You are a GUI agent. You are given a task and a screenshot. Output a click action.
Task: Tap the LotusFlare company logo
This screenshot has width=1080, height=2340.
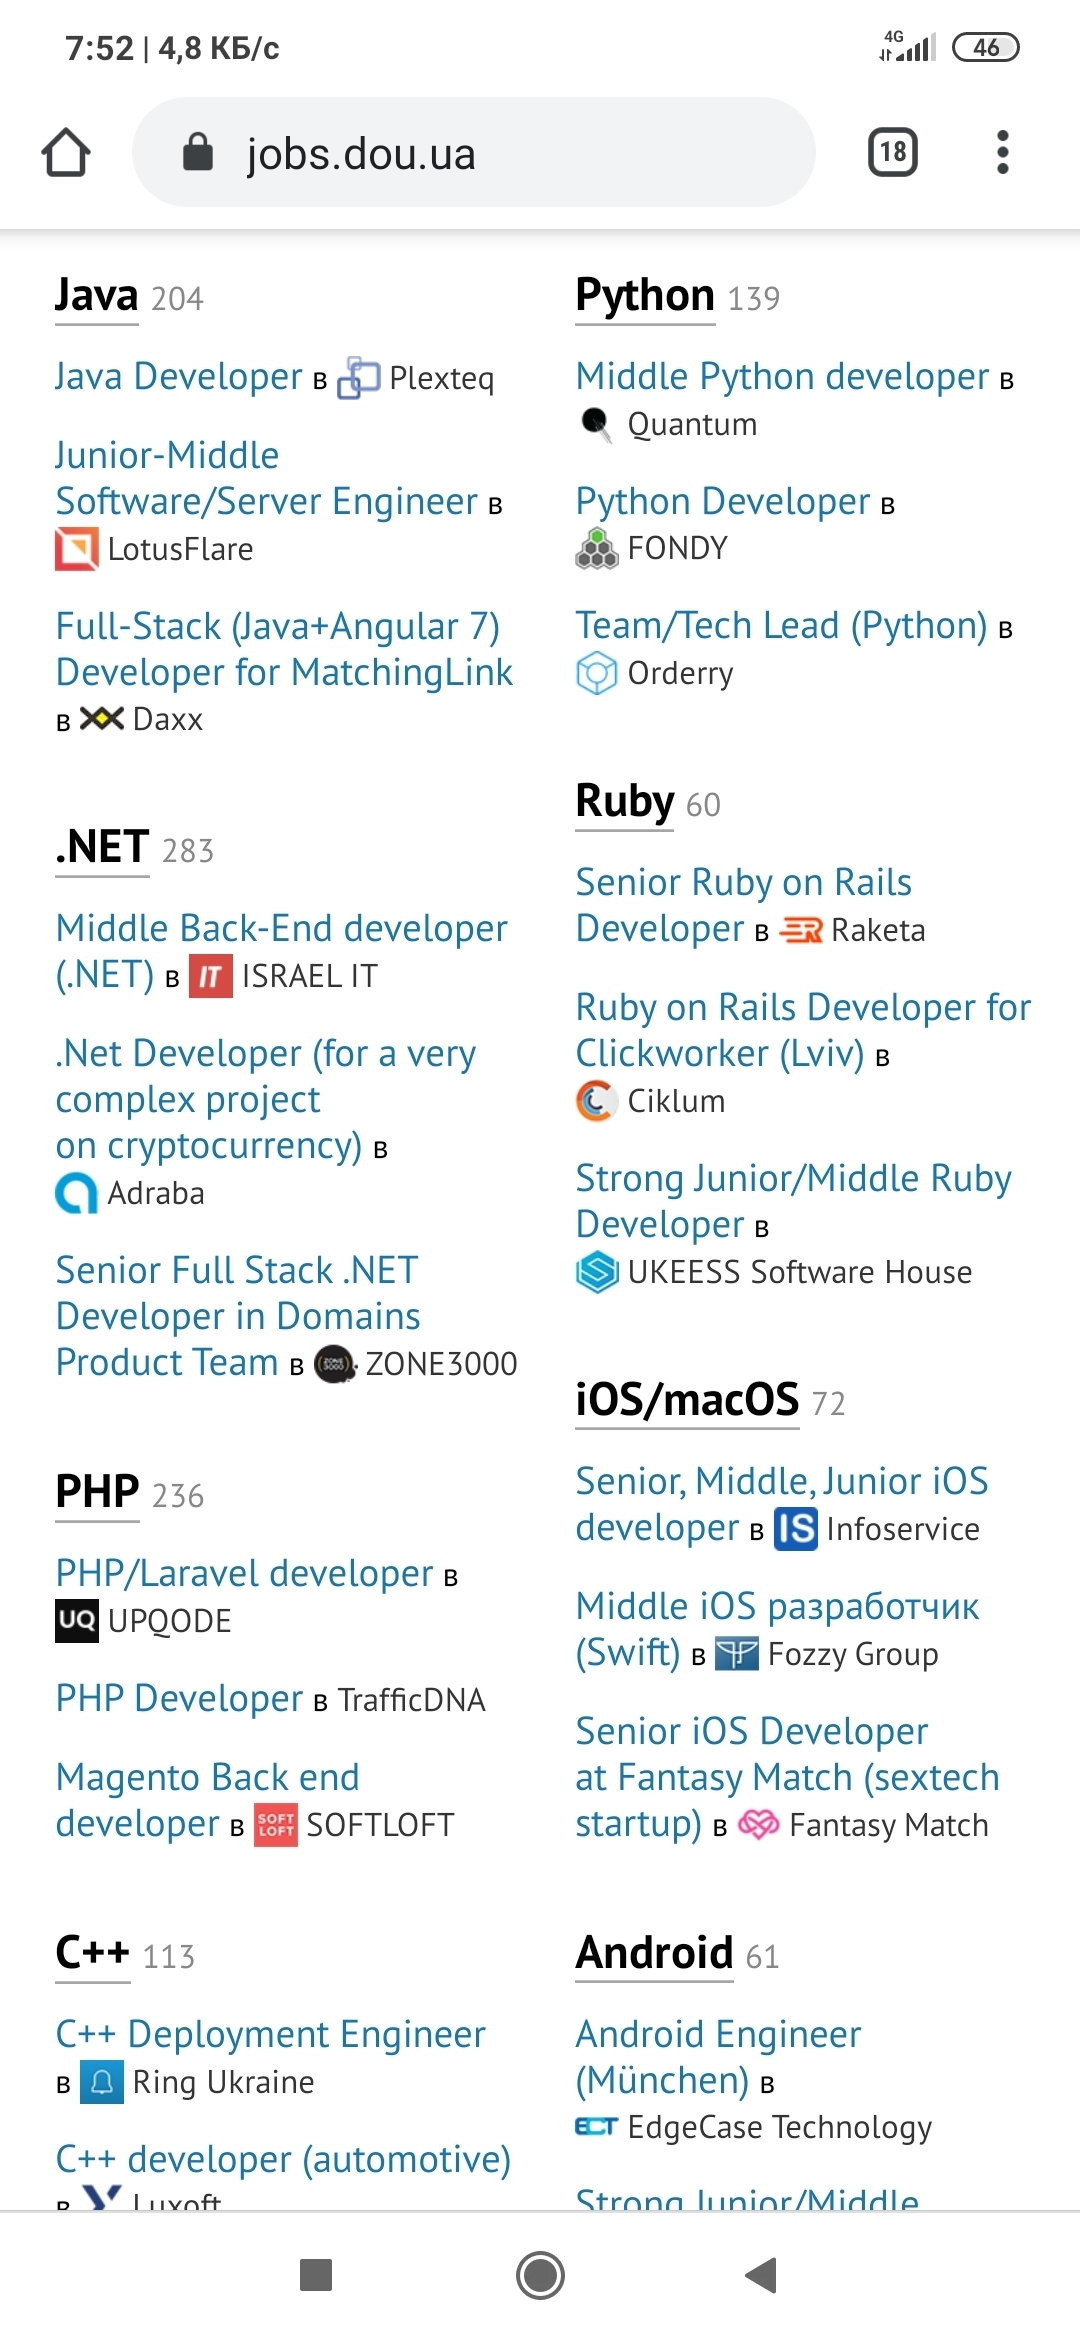click(77, 549)
